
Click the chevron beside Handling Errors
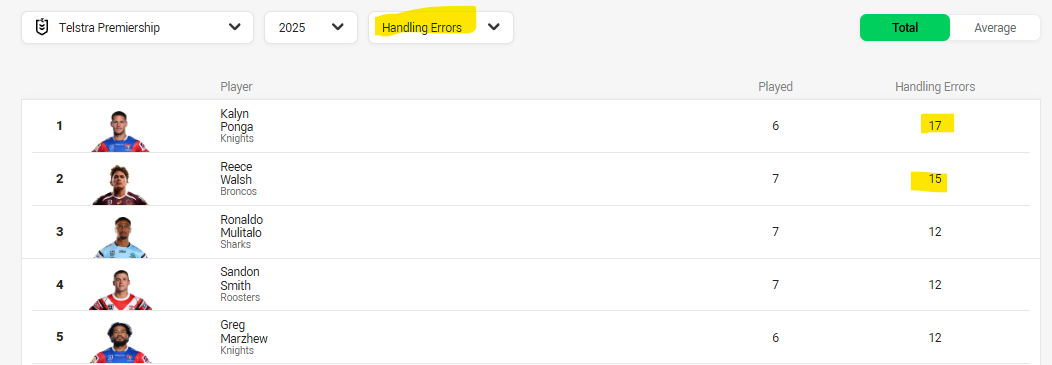(x=494, y=27)
